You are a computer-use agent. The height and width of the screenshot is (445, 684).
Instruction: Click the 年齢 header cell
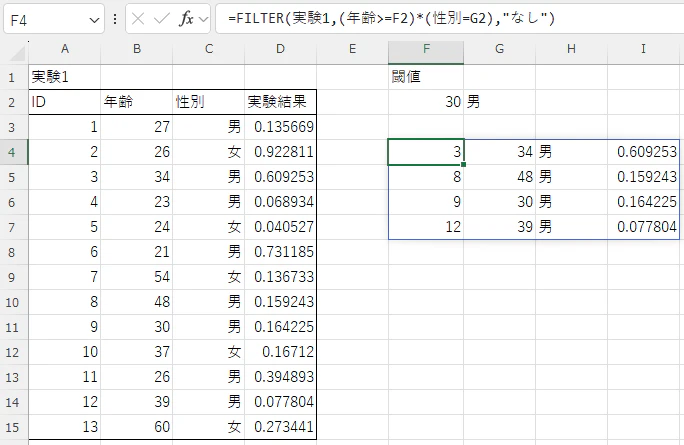[137, 102]
